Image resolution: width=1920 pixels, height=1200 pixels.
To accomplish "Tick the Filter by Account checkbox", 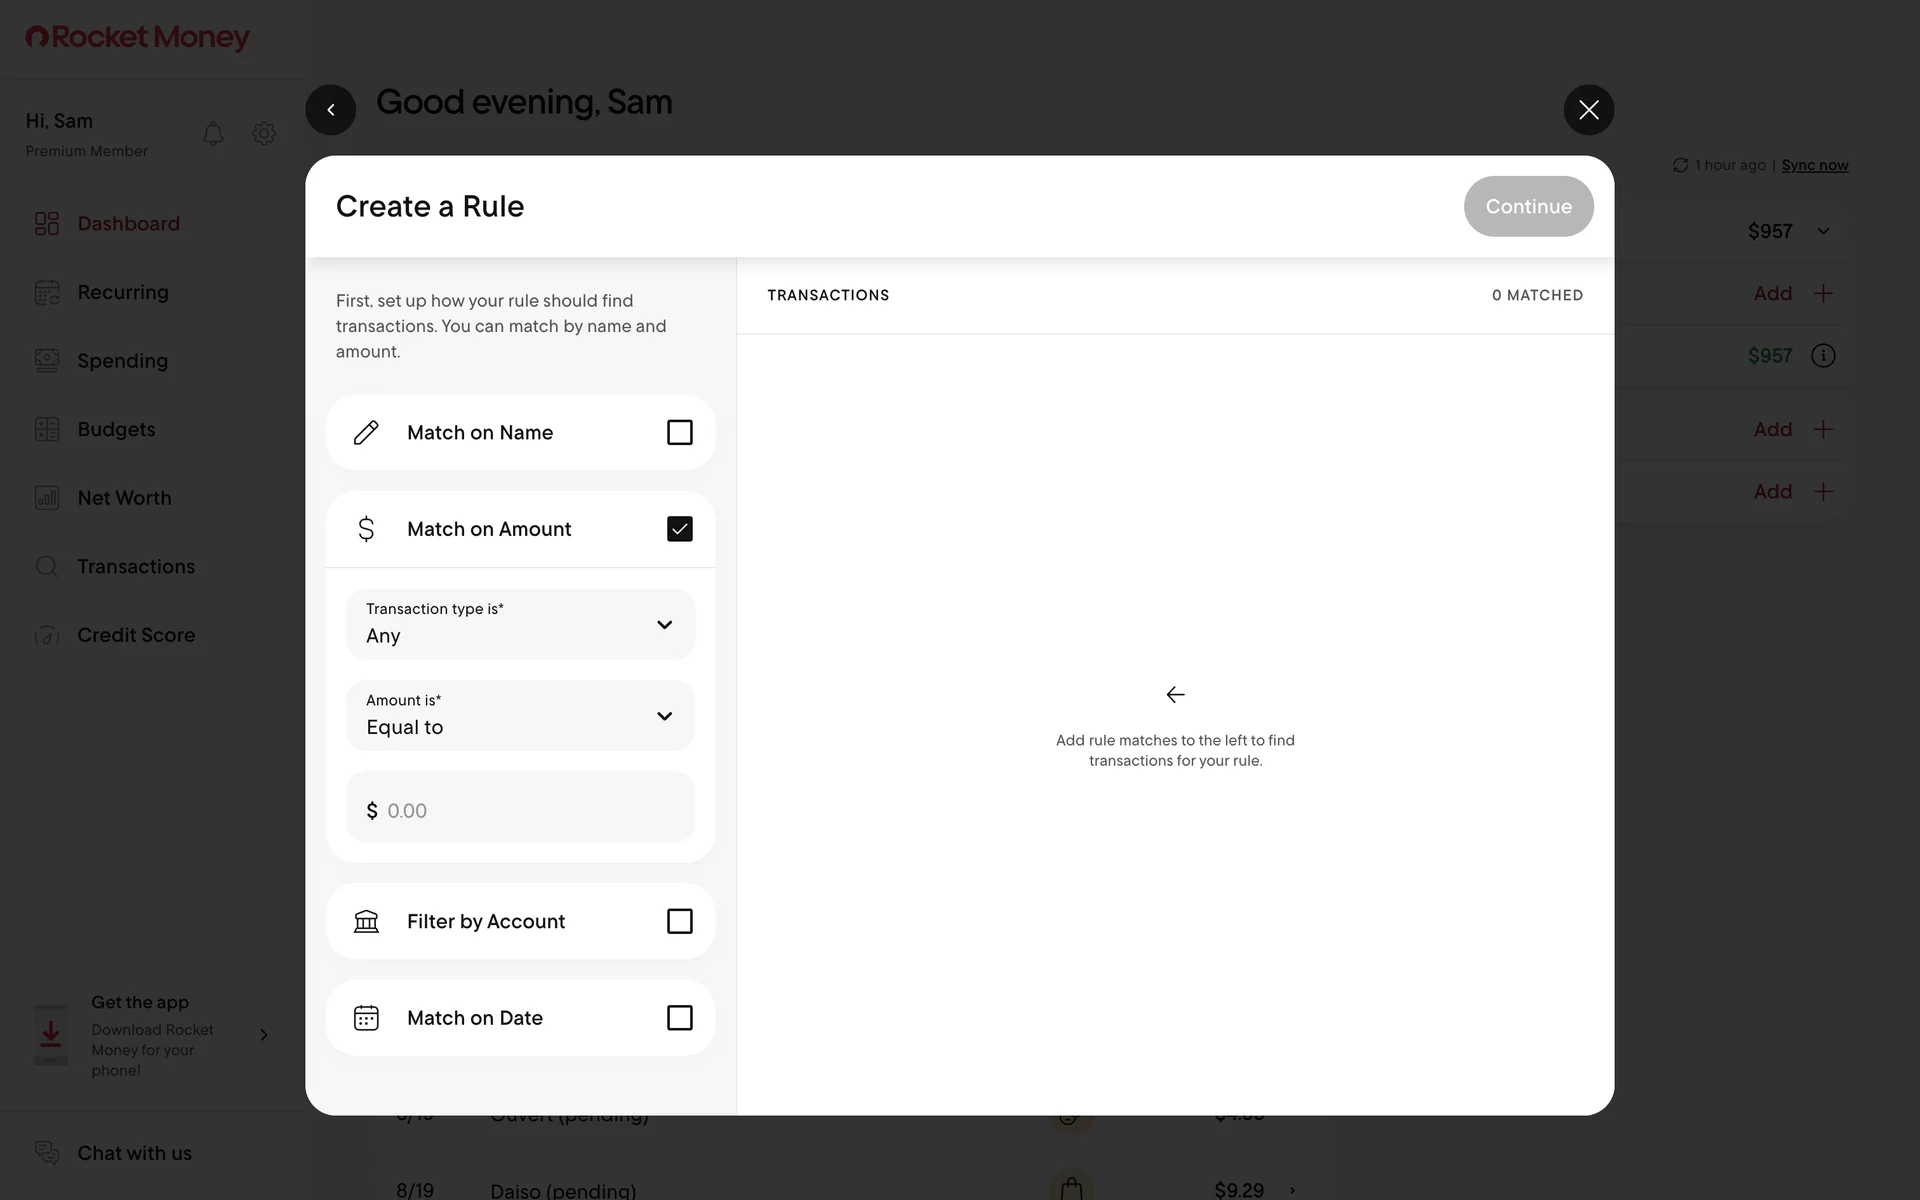I will (x=679, y=921).
